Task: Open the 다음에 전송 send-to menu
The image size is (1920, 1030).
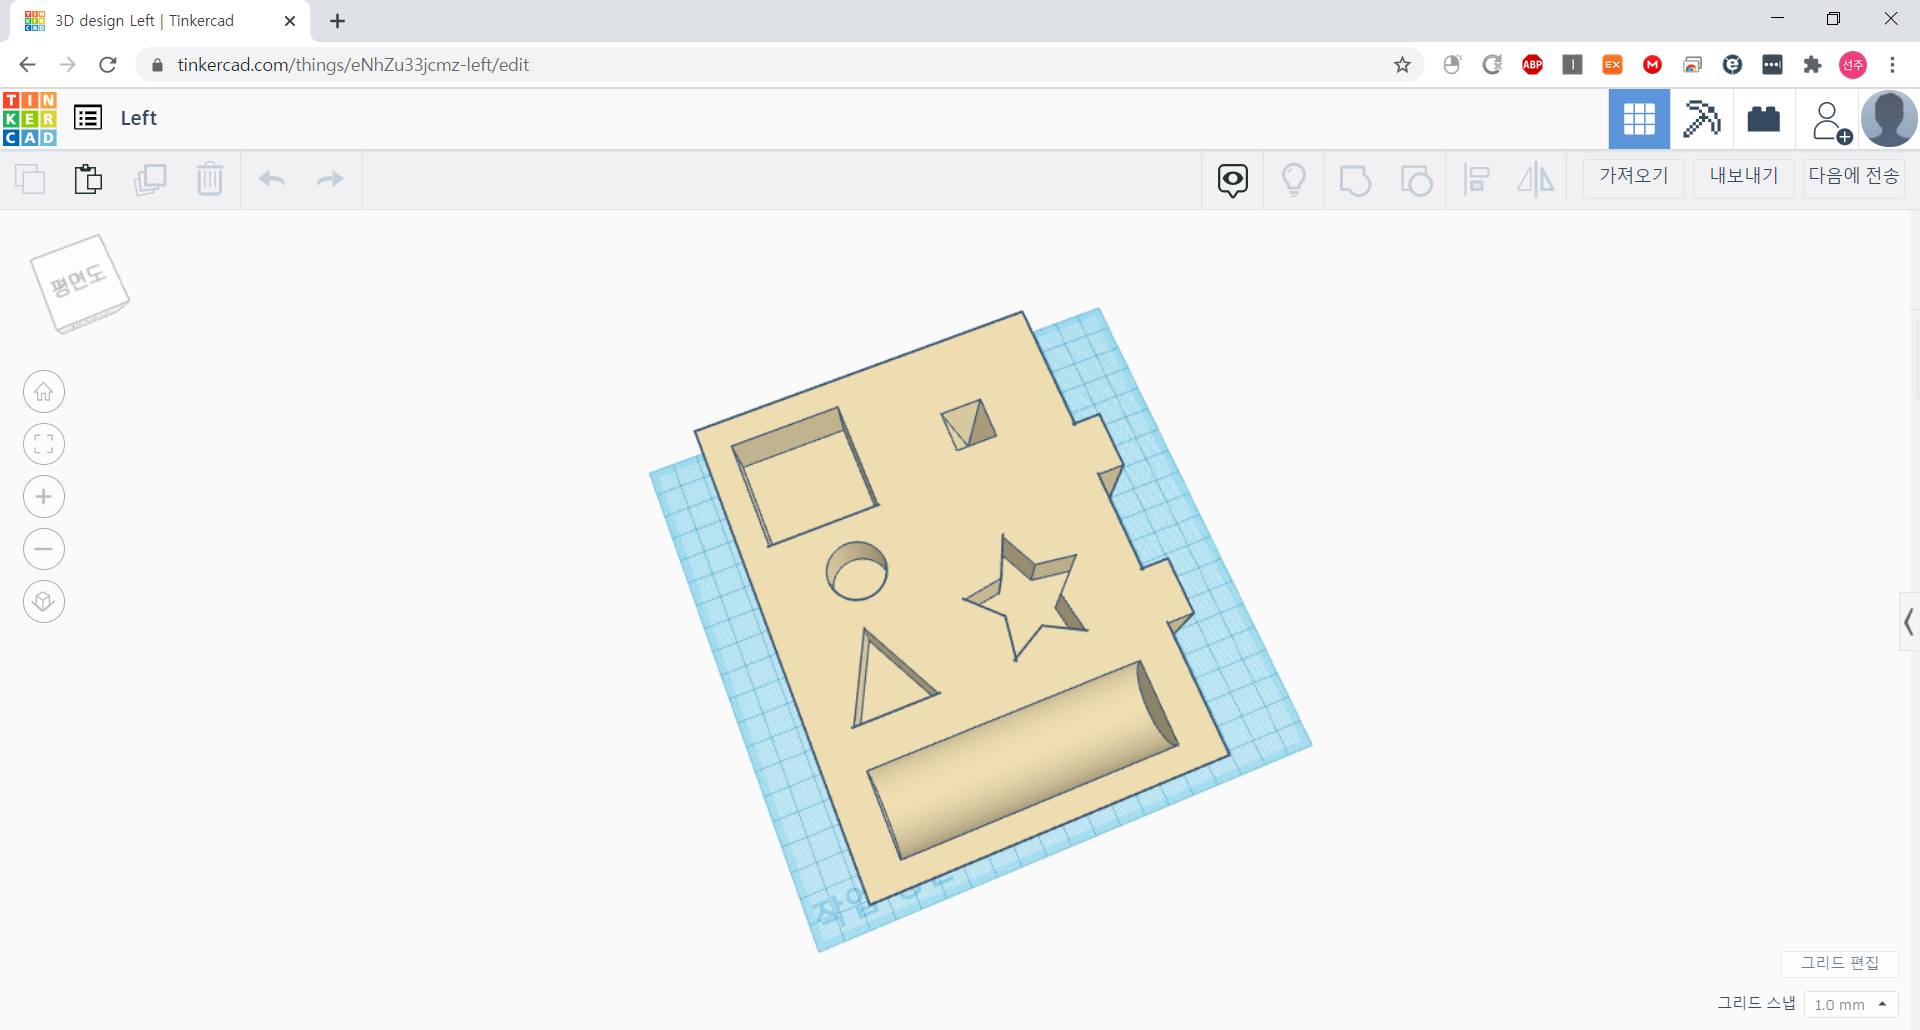Action: pyautogui.click(x=1853, y=177)
